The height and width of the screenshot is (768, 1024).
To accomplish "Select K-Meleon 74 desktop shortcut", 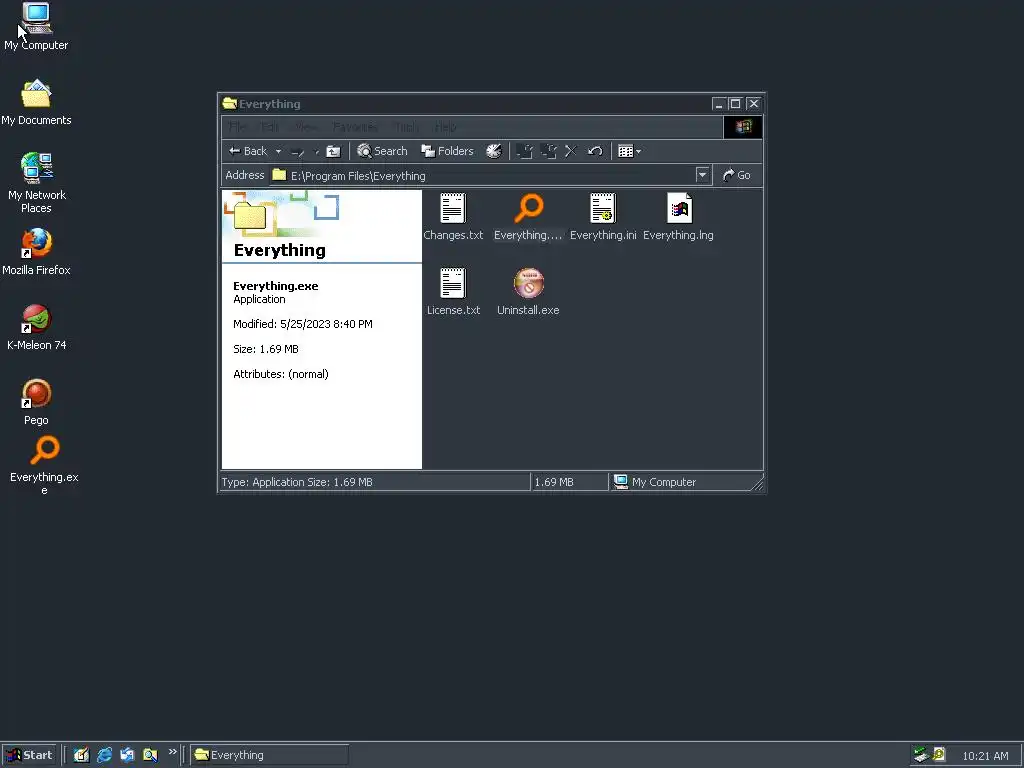I will point(37,327).
